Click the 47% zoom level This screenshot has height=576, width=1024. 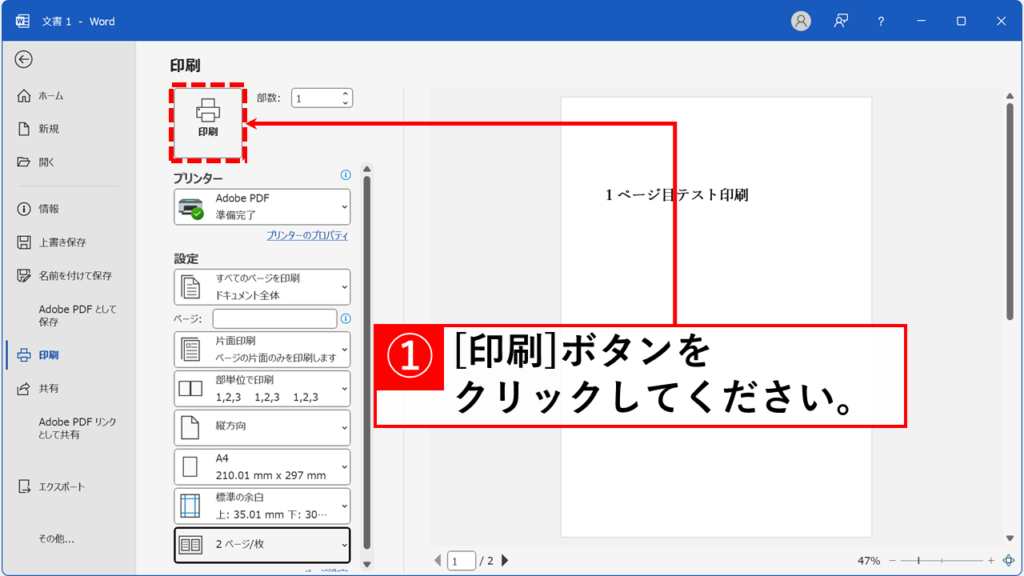[x=869, y=560]
